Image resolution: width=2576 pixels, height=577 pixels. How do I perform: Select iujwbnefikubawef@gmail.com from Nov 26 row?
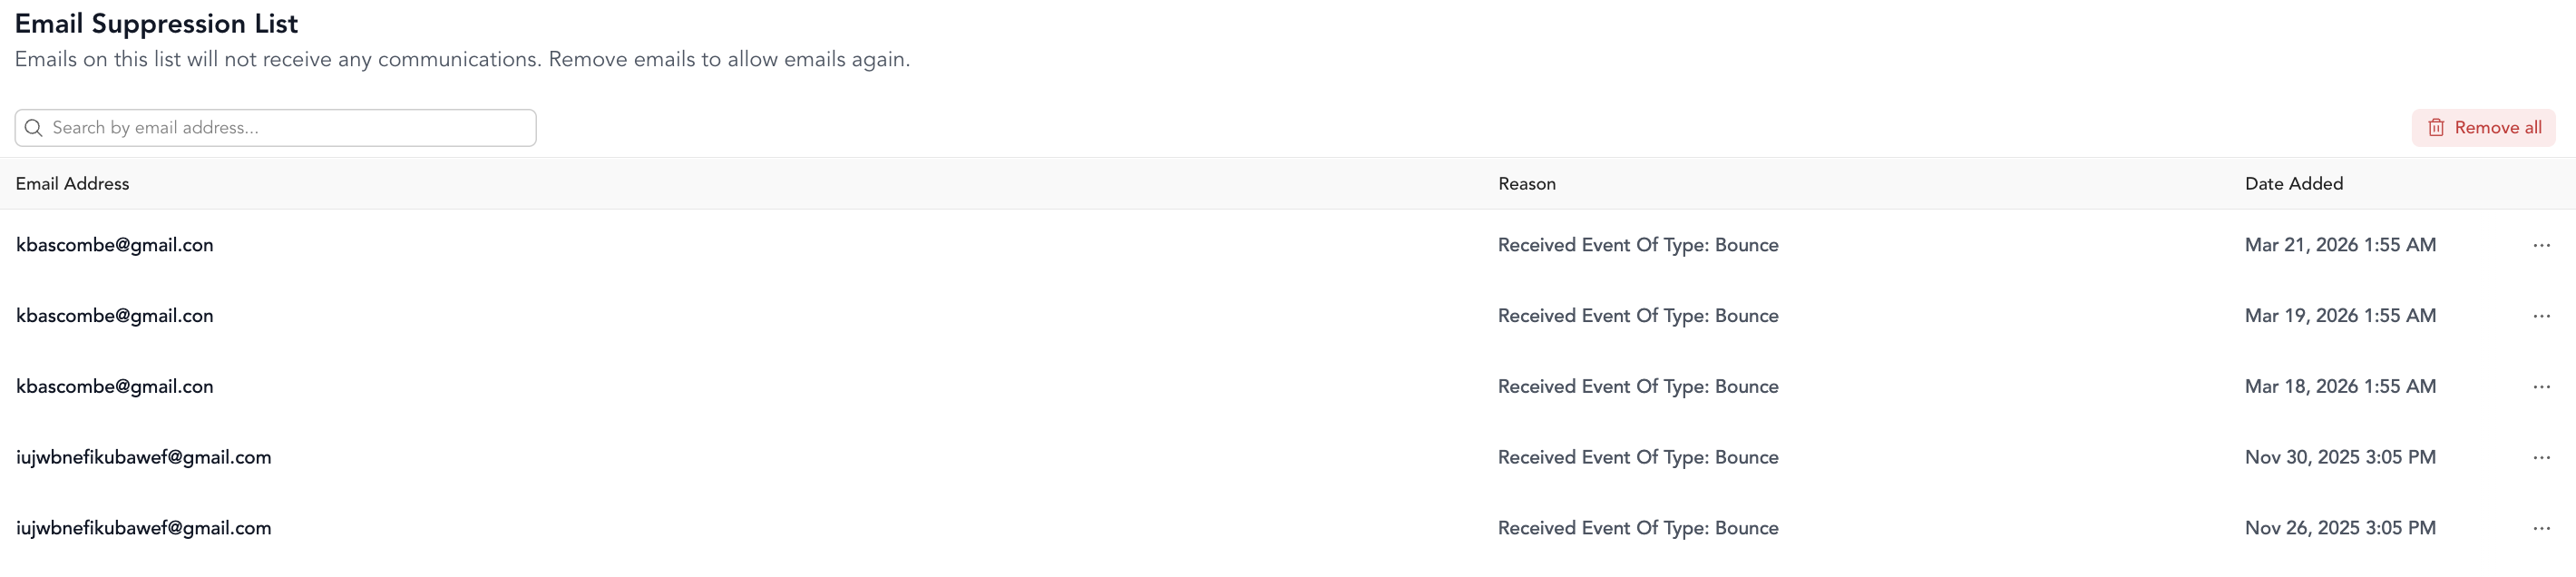(143, 529)
